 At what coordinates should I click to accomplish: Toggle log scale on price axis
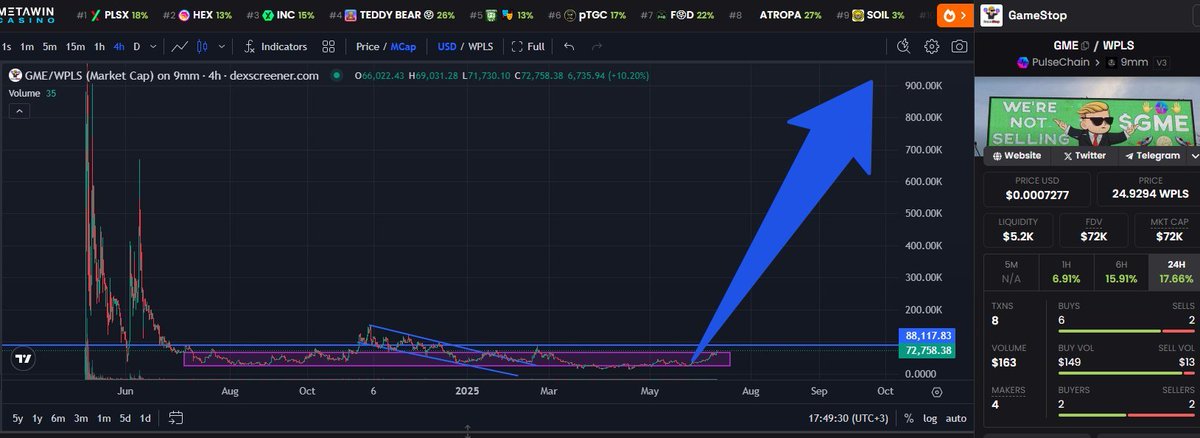click(928, 419)
